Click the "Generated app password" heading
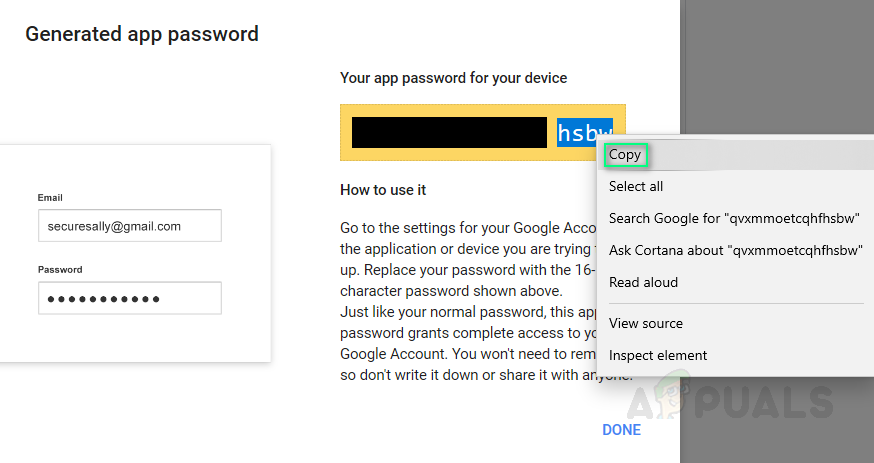Viewport: 874px width, 463px height. point(142,34)
